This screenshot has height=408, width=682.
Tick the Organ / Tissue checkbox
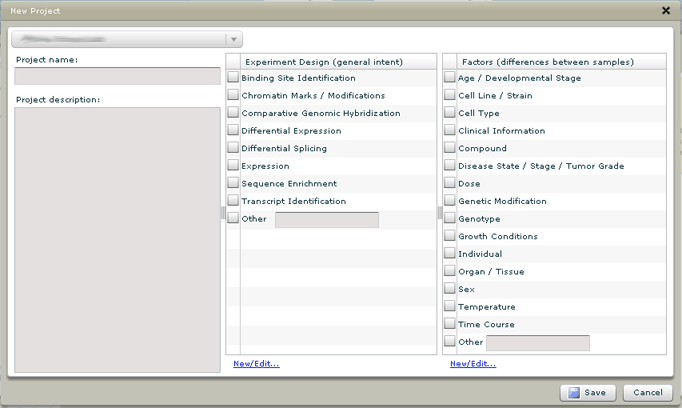coord(450,271)
